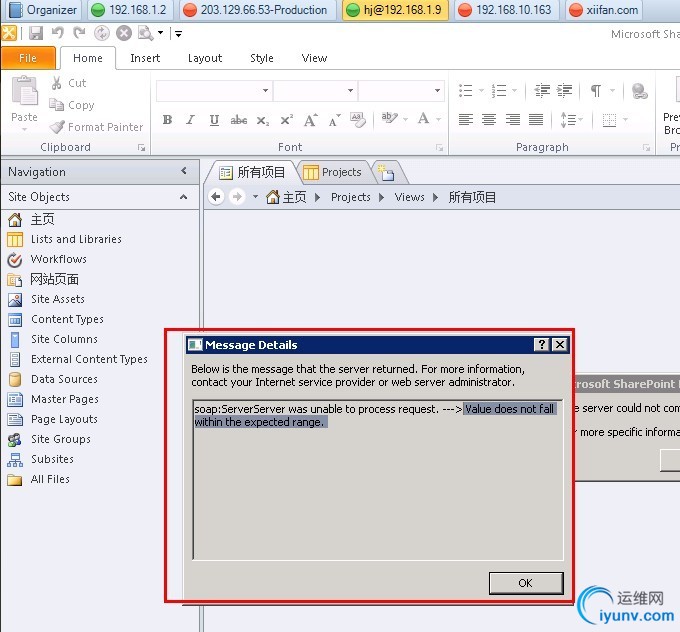
Task: Click the increase indent icon
Action: [564, 91]
